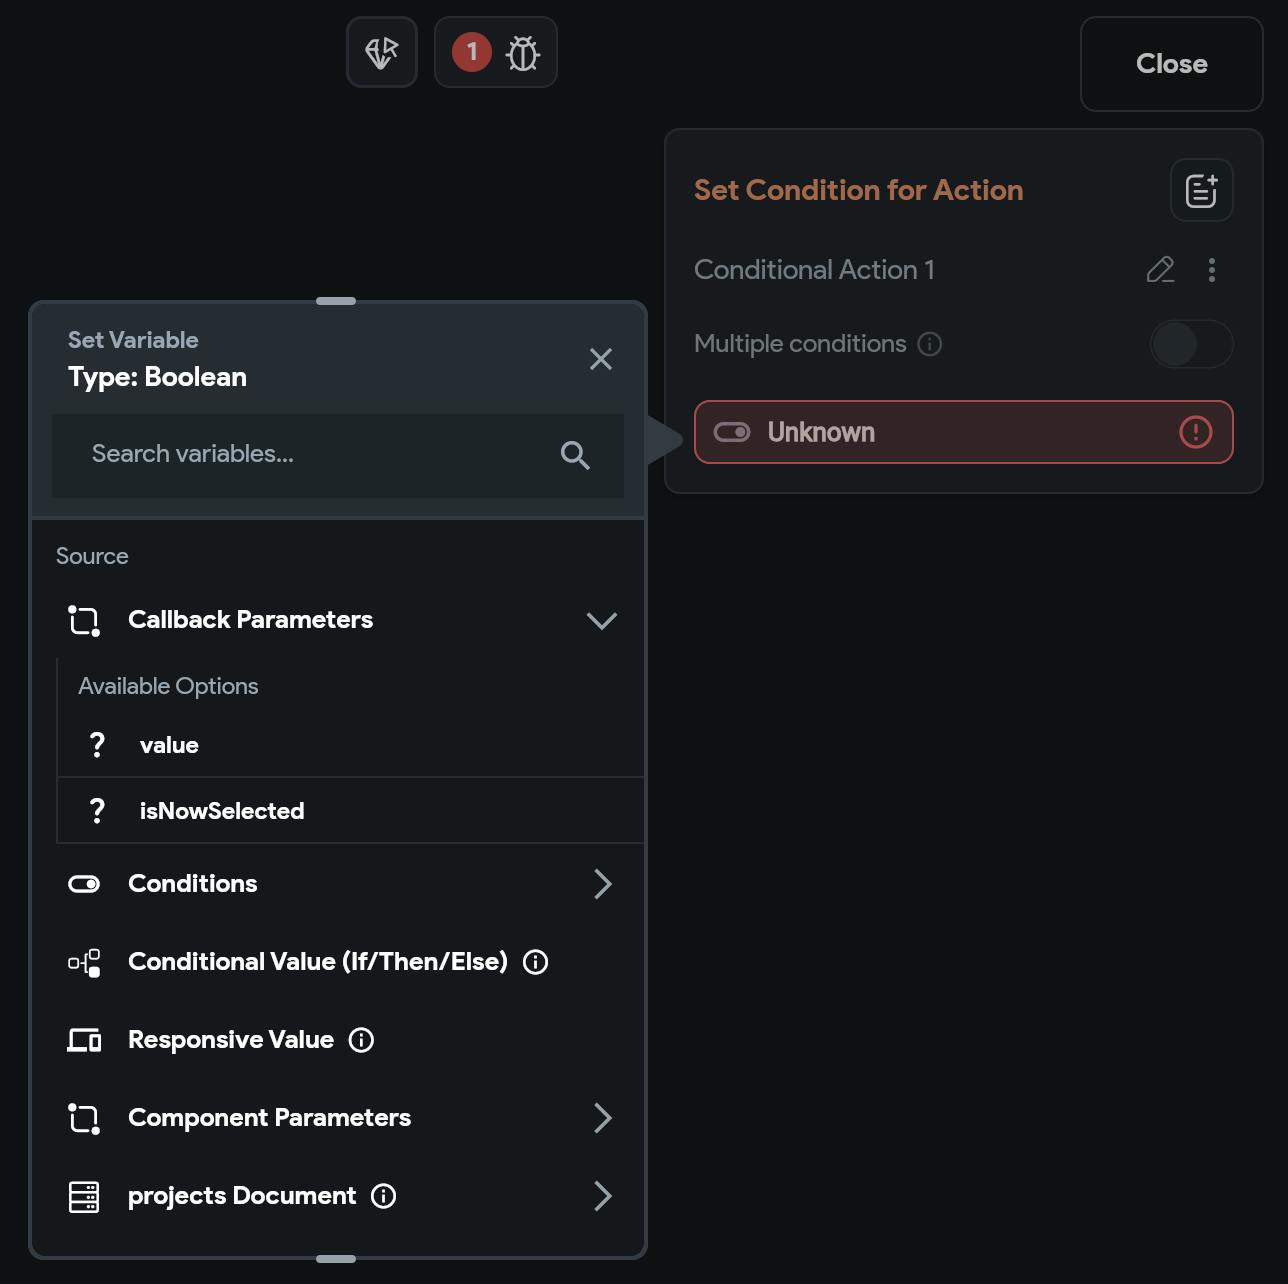Click the pencil icon to rename Conditional Action 1

[1160, 270]
